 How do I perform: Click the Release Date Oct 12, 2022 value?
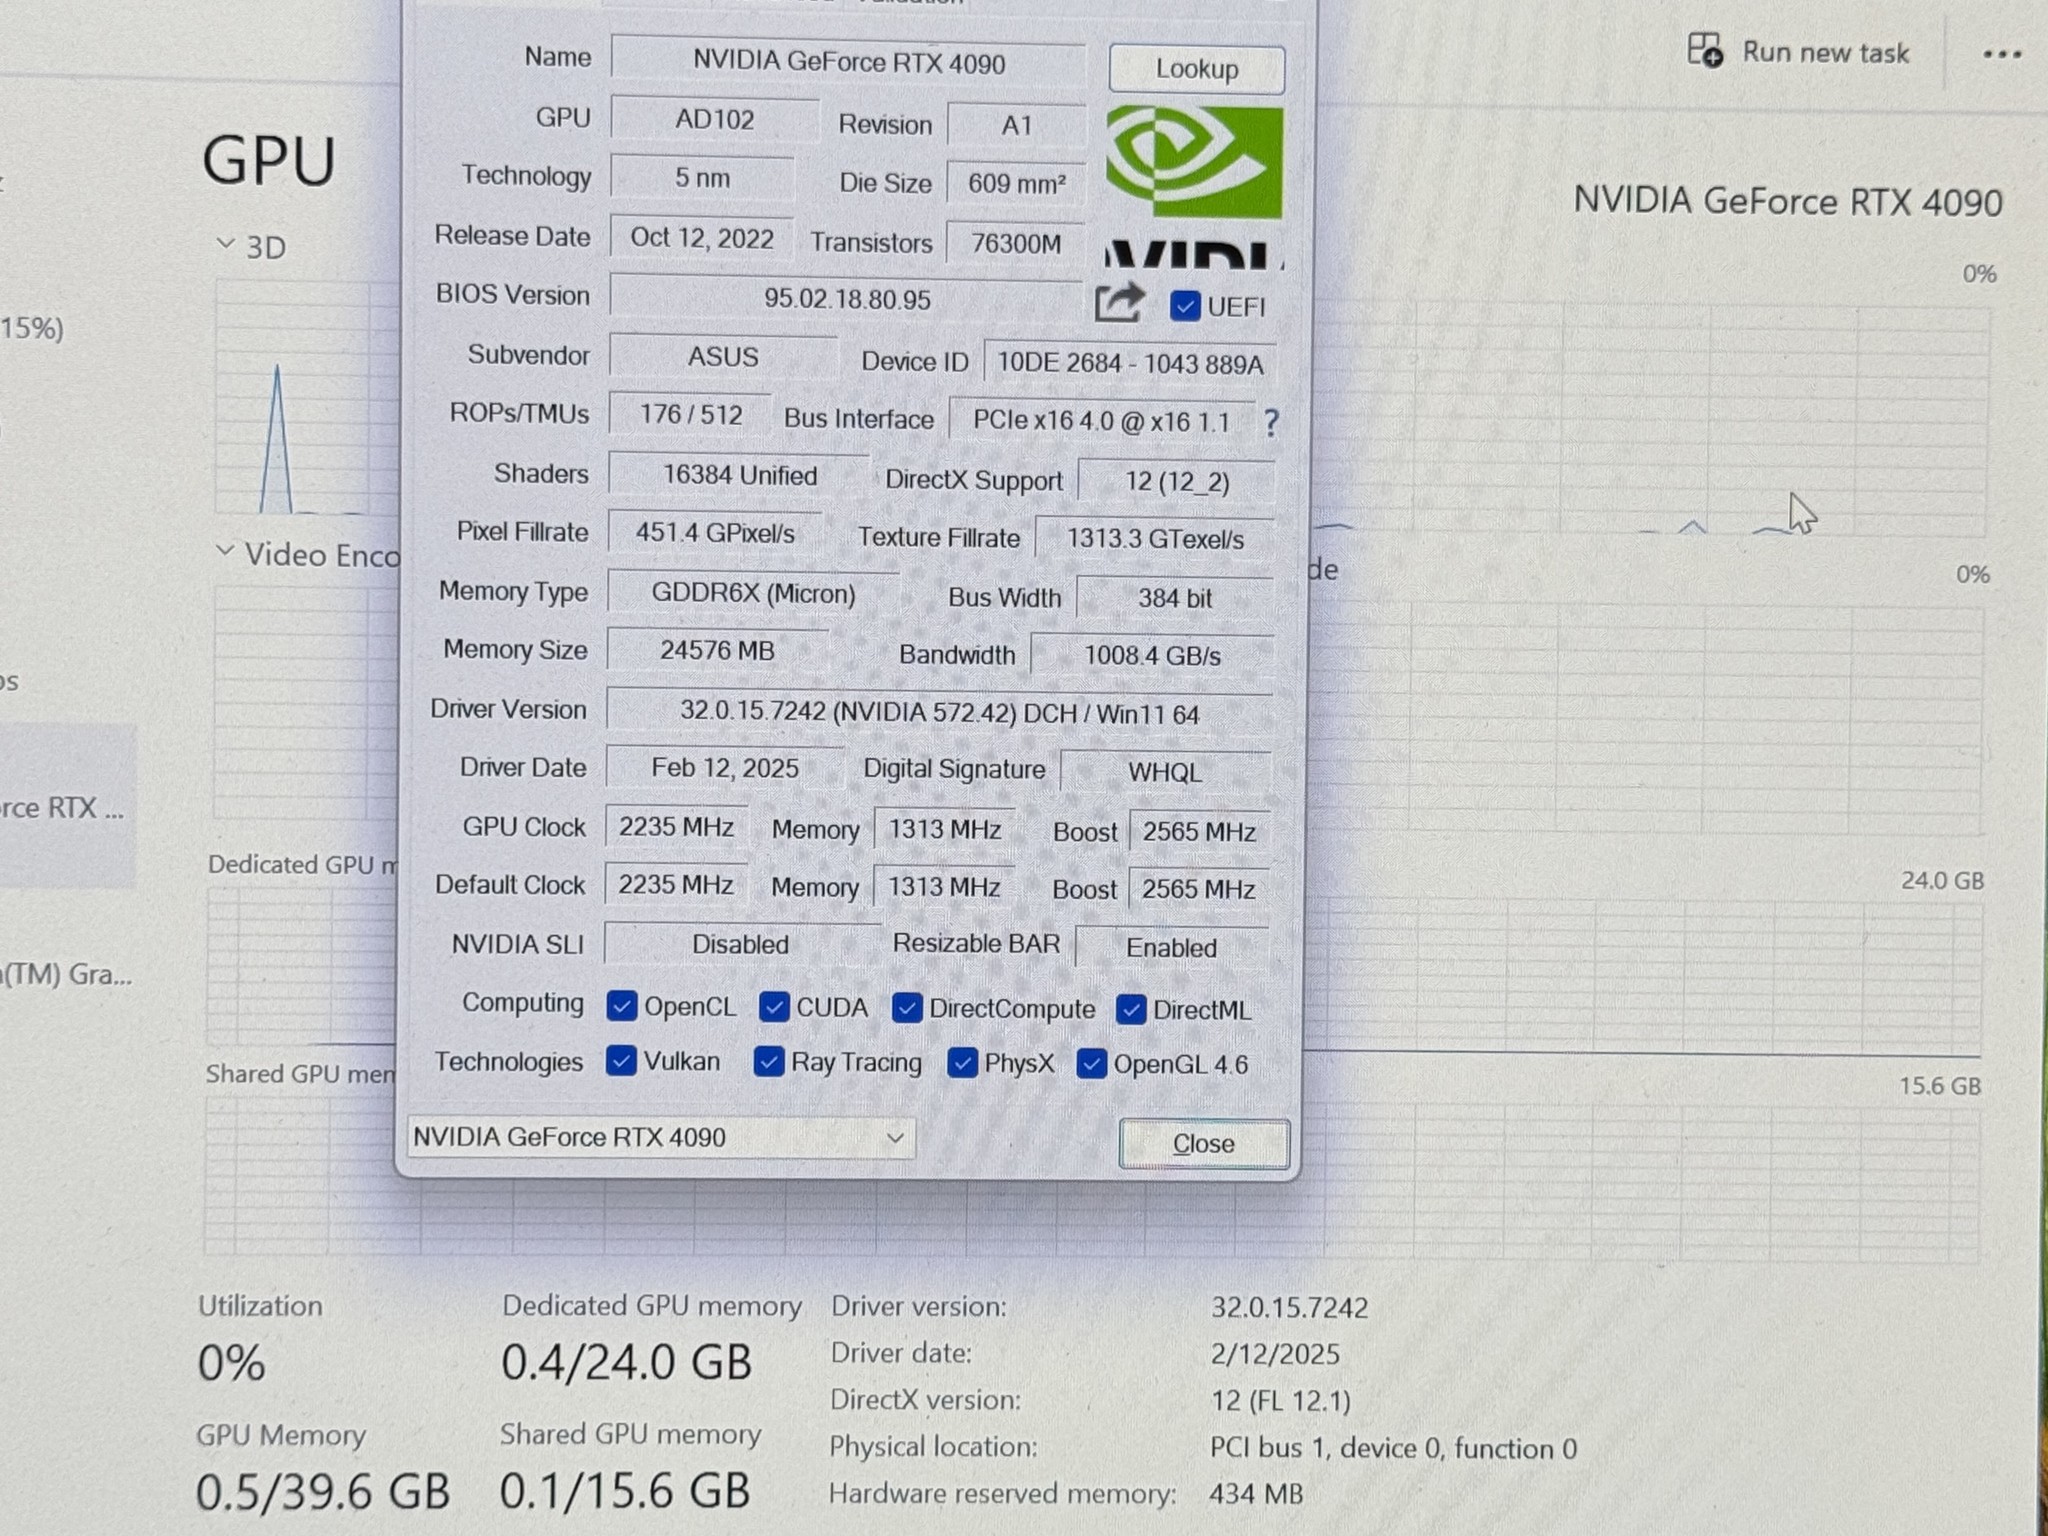[x=701, y=238]
